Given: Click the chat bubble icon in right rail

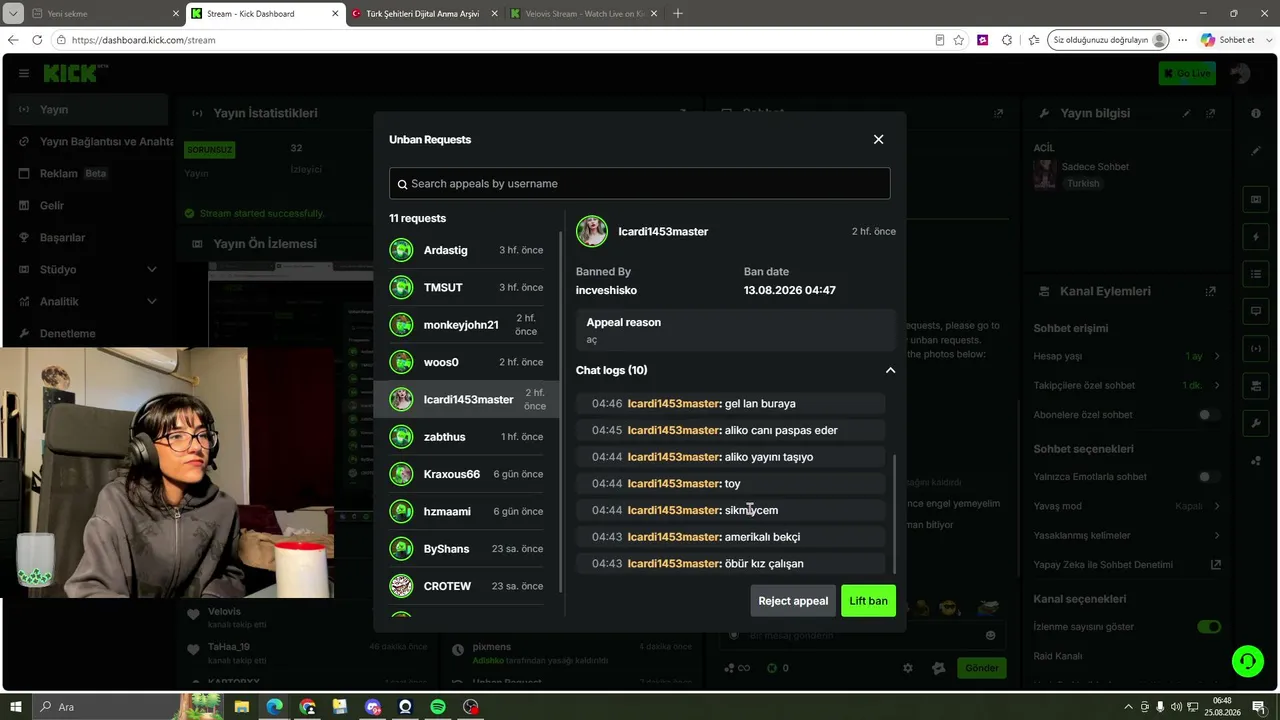Looking at the screenshot, I should pyautogui.click(x=1256, y=311).
